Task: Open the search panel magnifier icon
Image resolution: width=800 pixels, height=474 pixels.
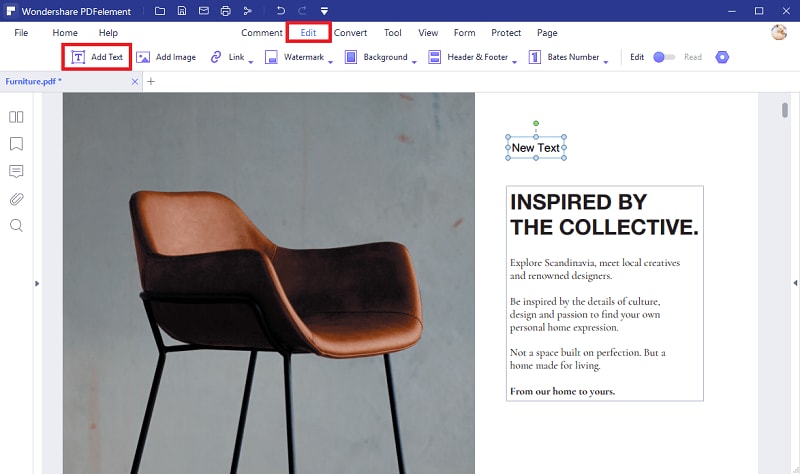Action: 16,226
